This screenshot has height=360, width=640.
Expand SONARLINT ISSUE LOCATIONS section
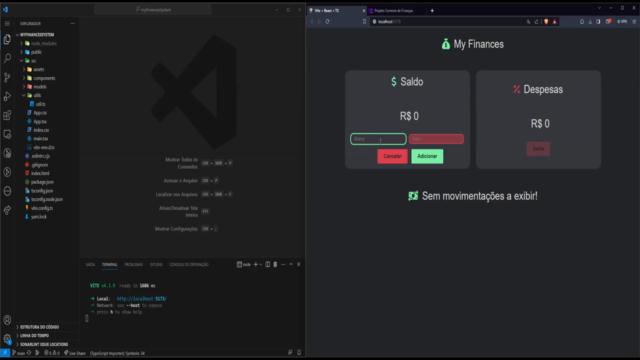(44, 344)
